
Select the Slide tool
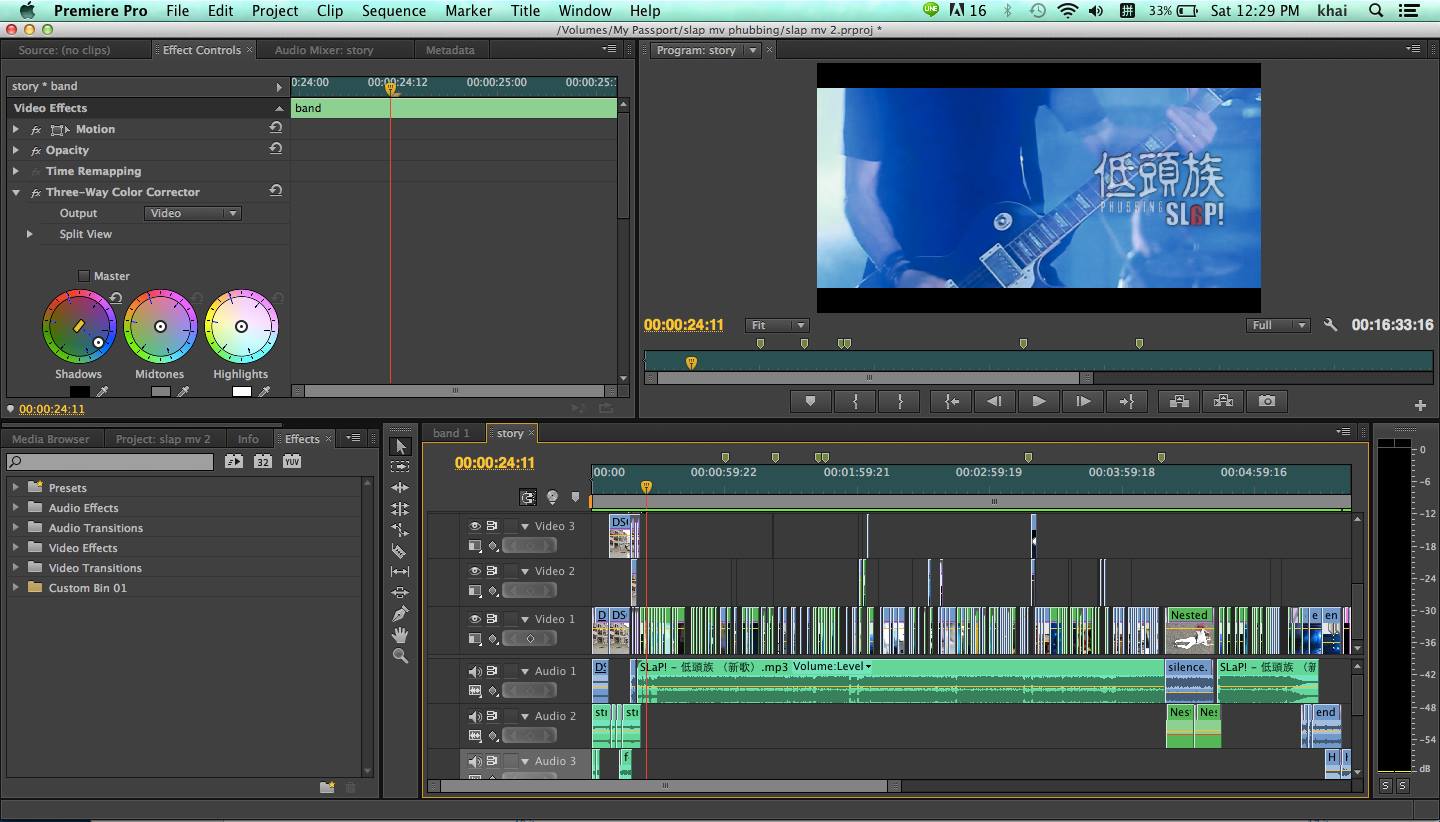point(400,593)
